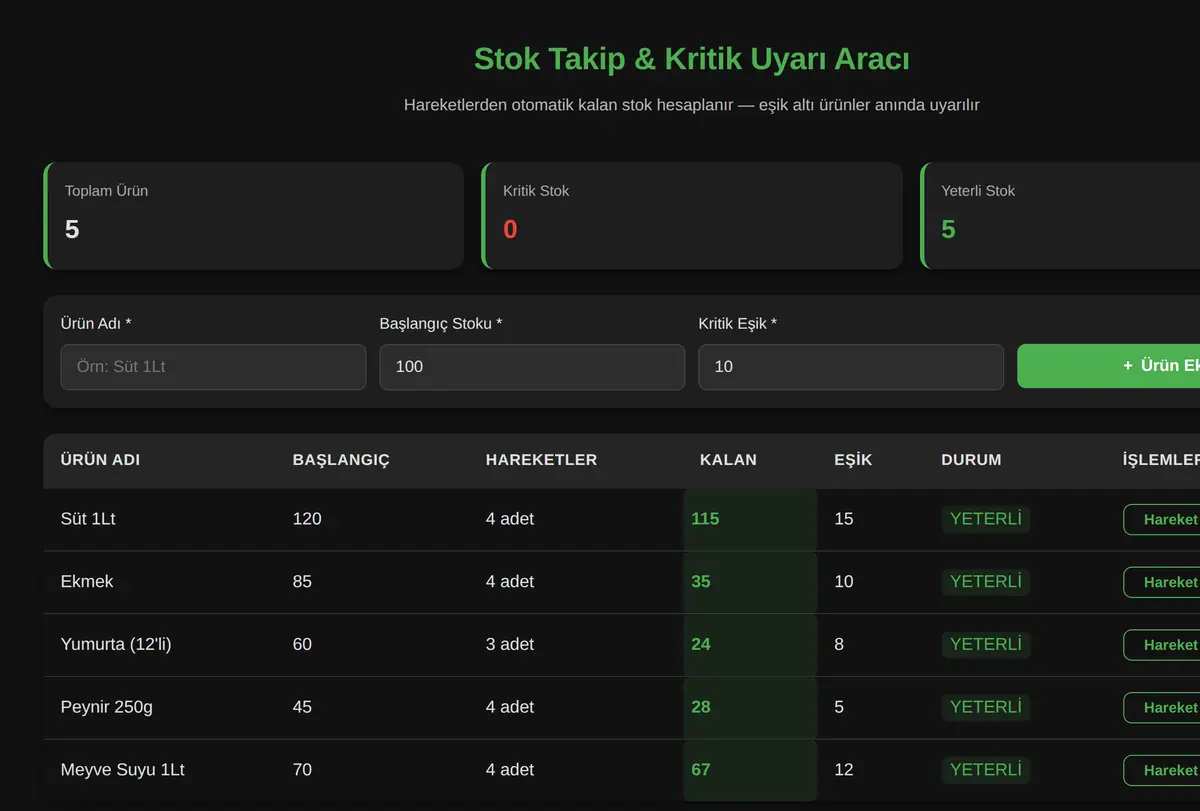Click threshold value 15 for Süt 1Lt

[844, 519]
